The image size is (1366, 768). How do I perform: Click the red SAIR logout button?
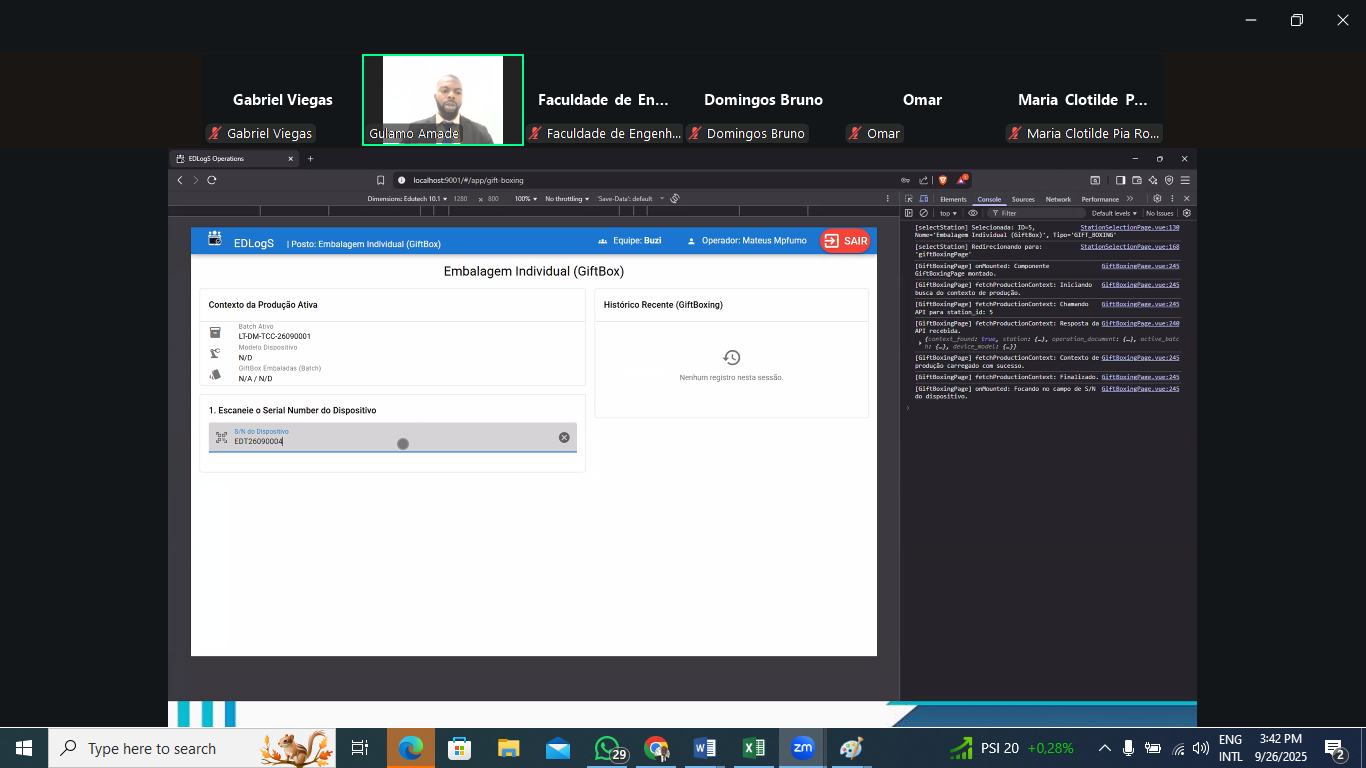tap(845, 241)
